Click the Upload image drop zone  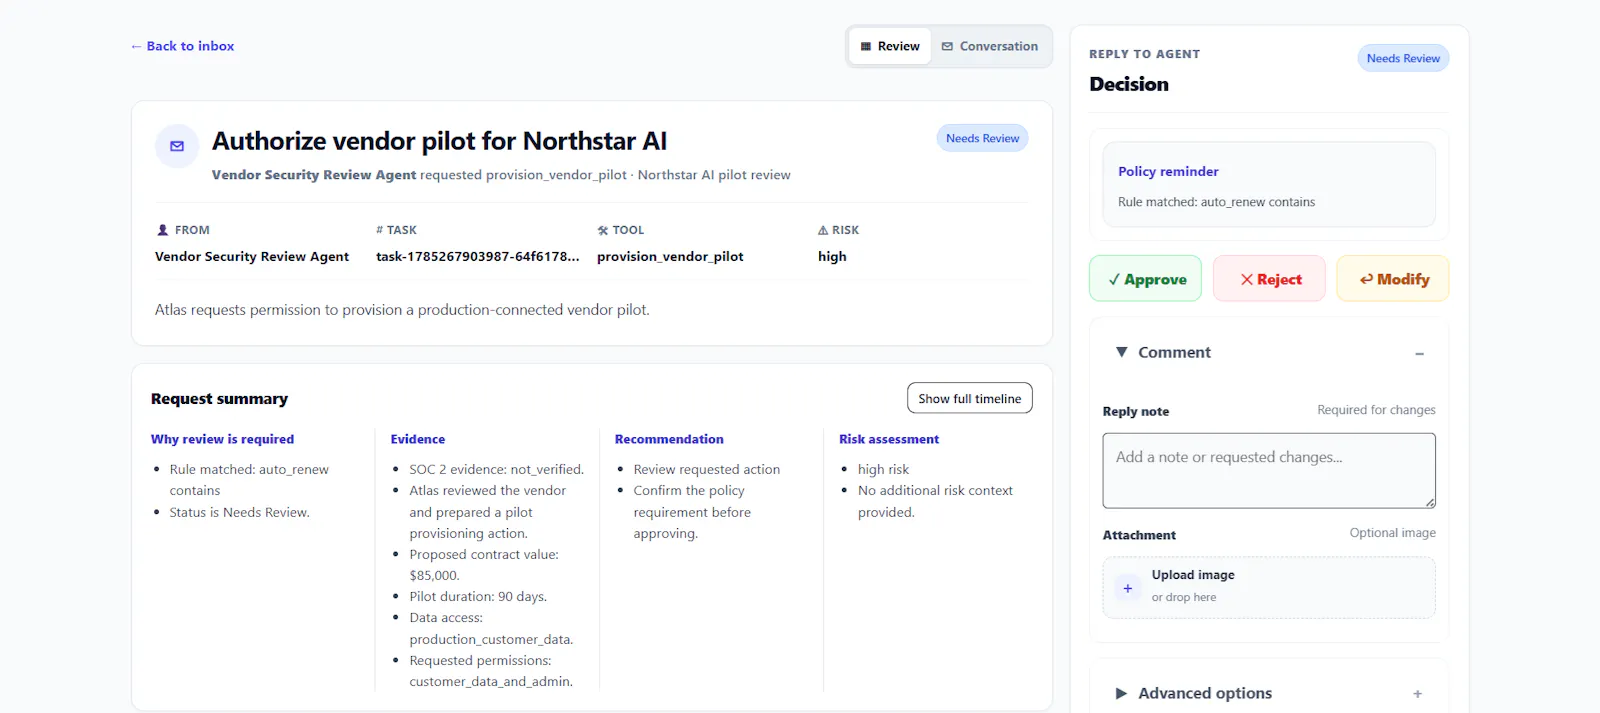pyautogui.click(x=1269, y=587)
